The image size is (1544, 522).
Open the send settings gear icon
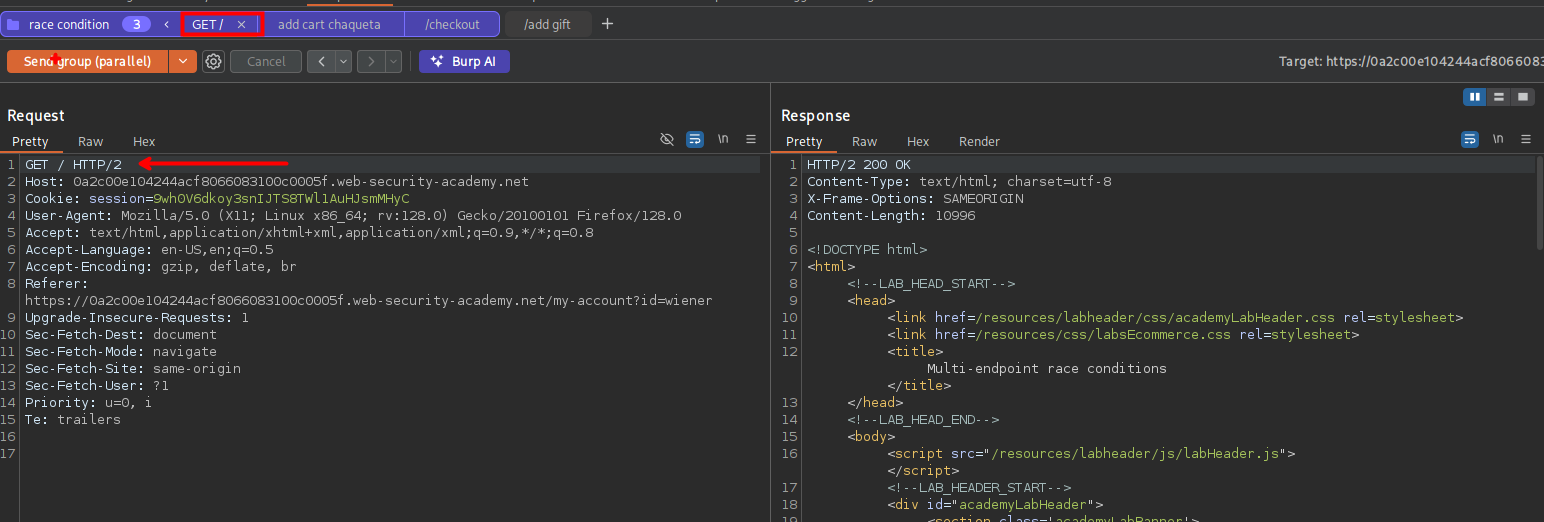pos(213,62)
